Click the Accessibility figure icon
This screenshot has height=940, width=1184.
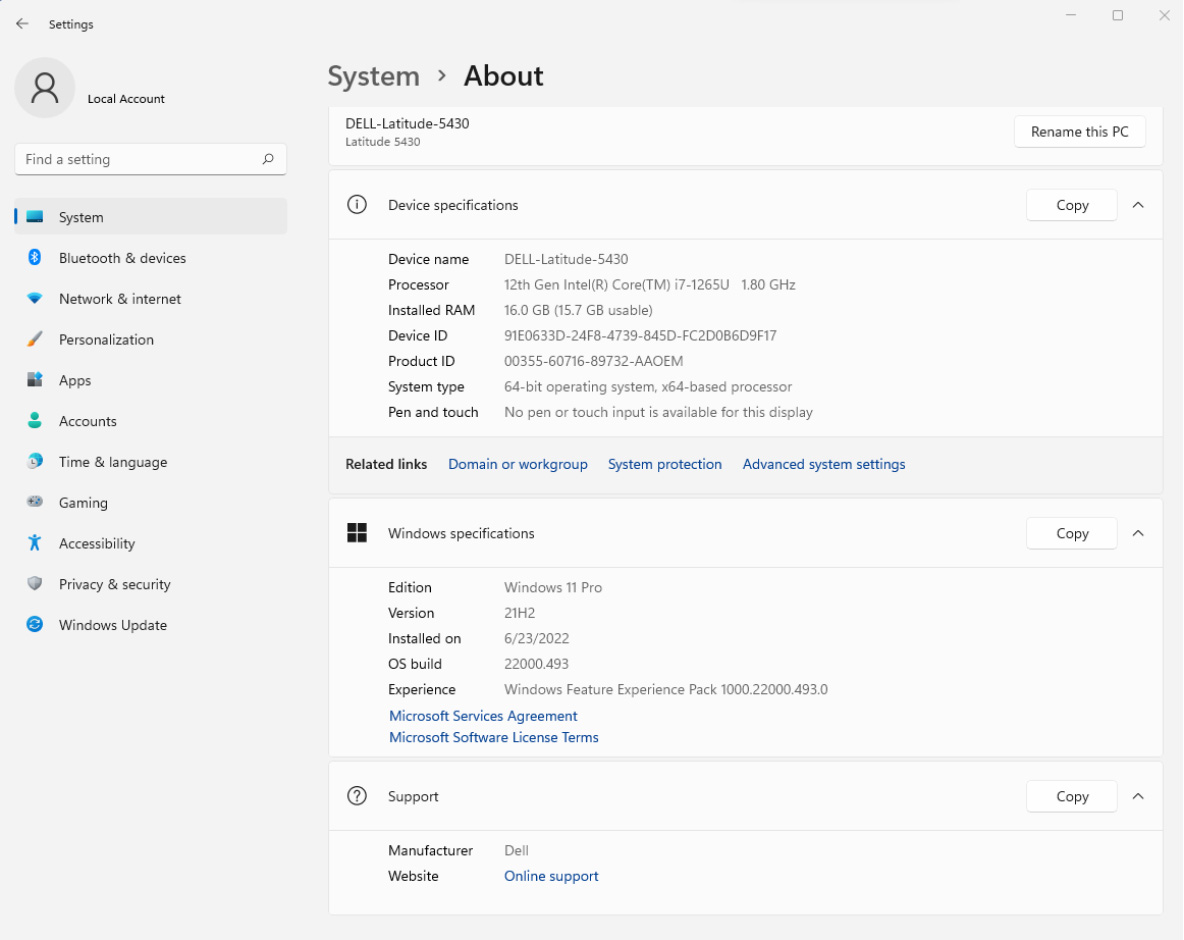[x=35, y=543]
